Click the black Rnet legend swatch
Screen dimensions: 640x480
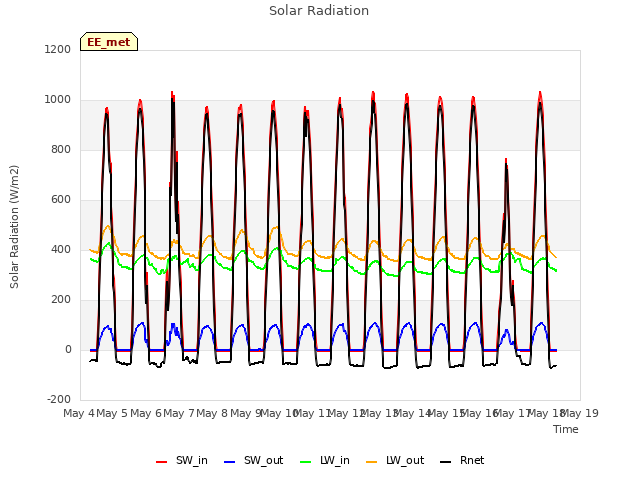[446, 462]
